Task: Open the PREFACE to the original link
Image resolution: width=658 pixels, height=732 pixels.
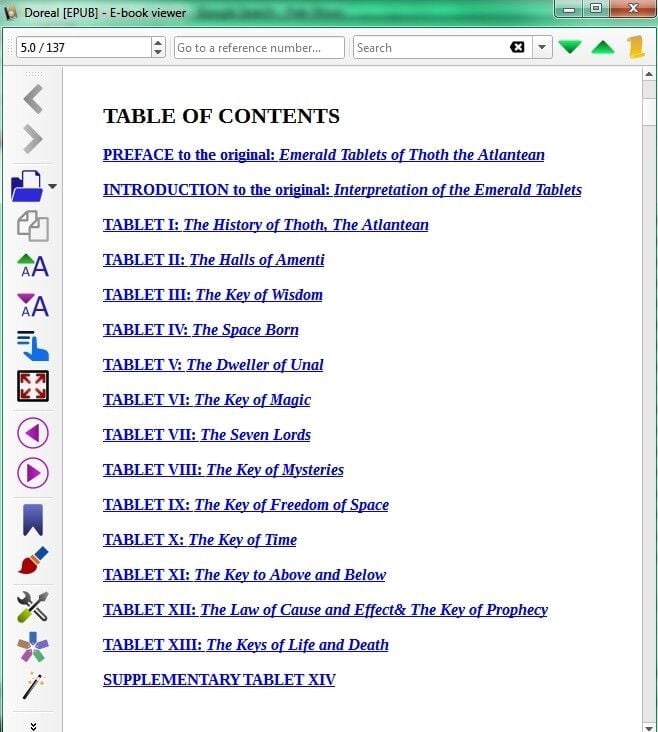Action: pyautogui.click(x=324, y=155)
